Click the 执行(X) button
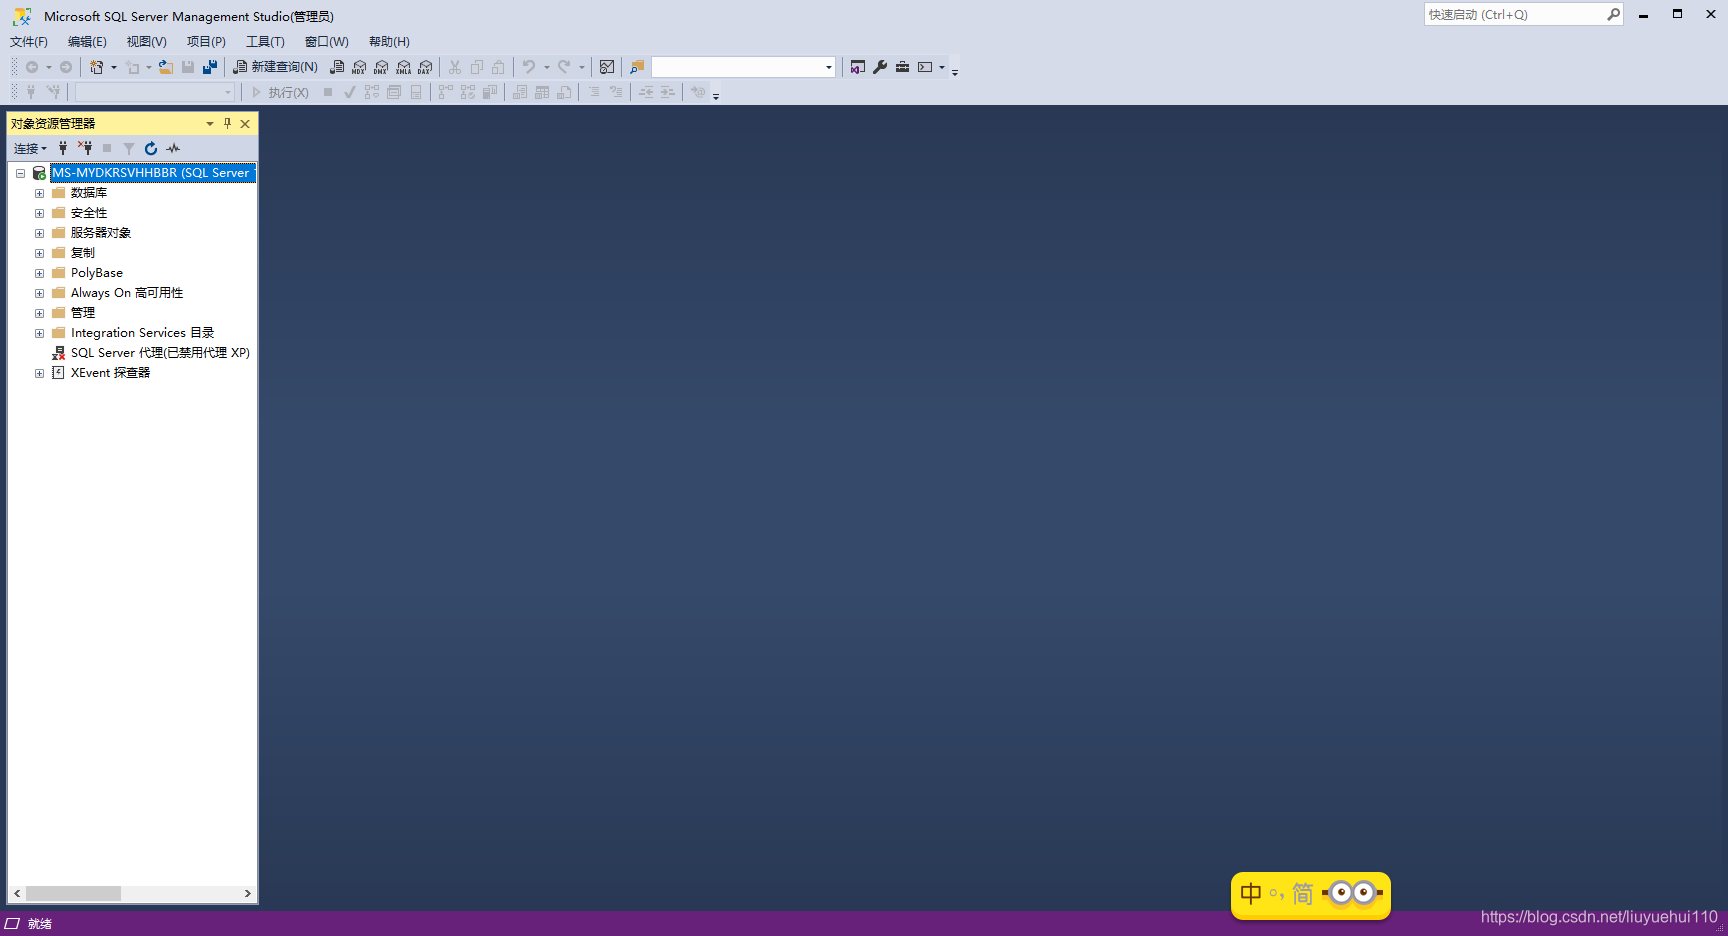This screenshot has height=936, width=1728. click(280, 92)
